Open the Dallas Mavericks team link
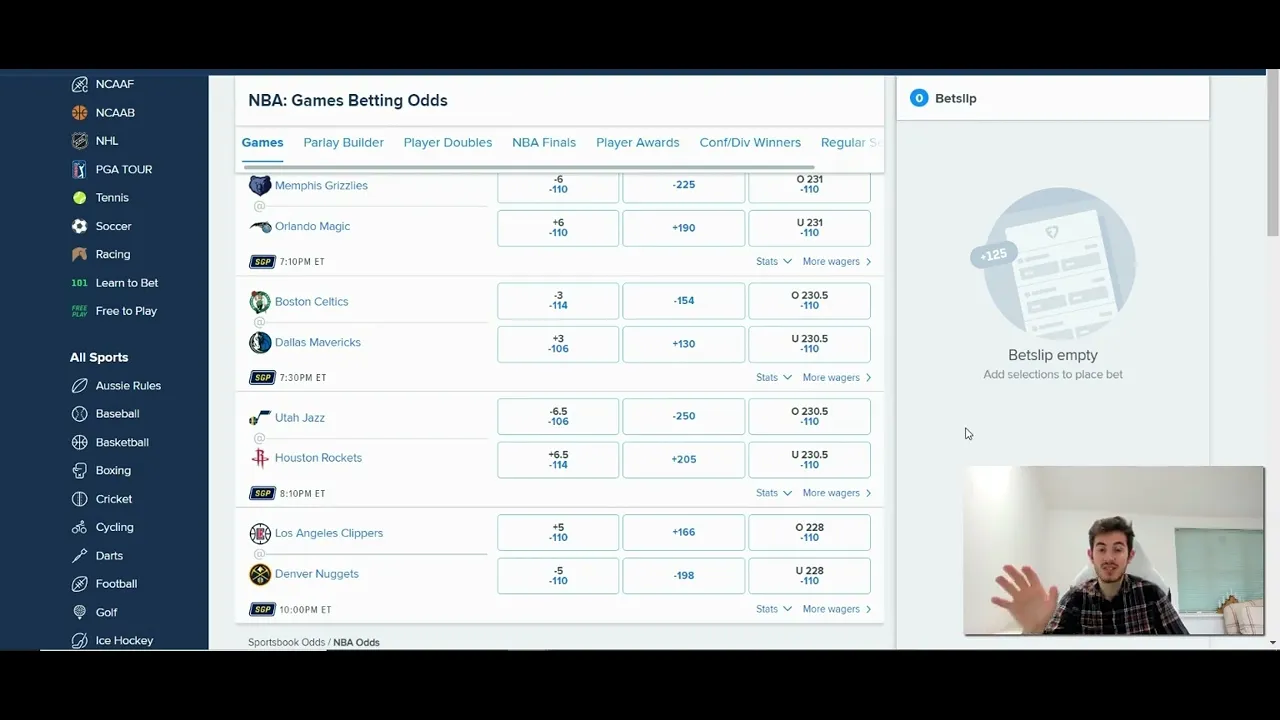1280x720 pixels. point(317,342)
